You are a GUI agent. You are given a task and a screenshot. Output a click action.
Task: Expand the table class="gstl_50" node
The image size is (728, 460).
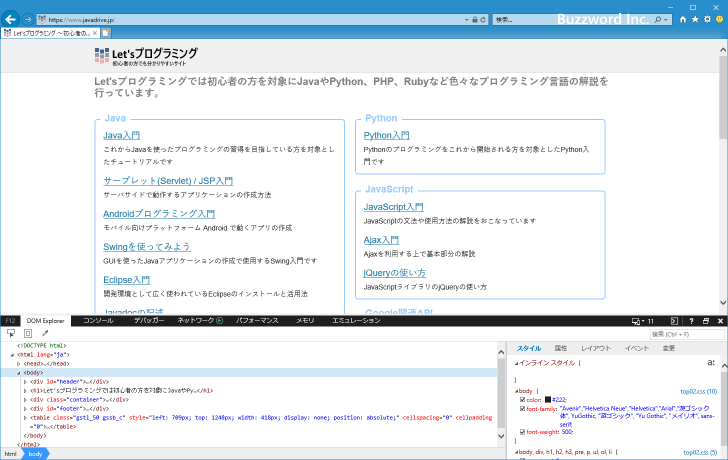point(25,418)
